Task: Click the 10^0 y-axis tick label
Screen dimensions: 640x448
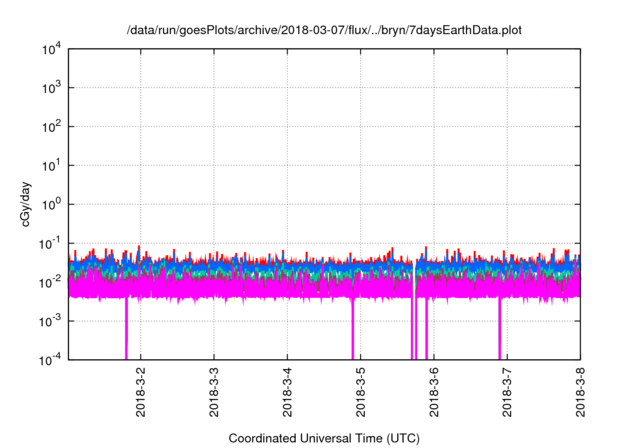Action: pyautogui.click(x=52, y=204)
